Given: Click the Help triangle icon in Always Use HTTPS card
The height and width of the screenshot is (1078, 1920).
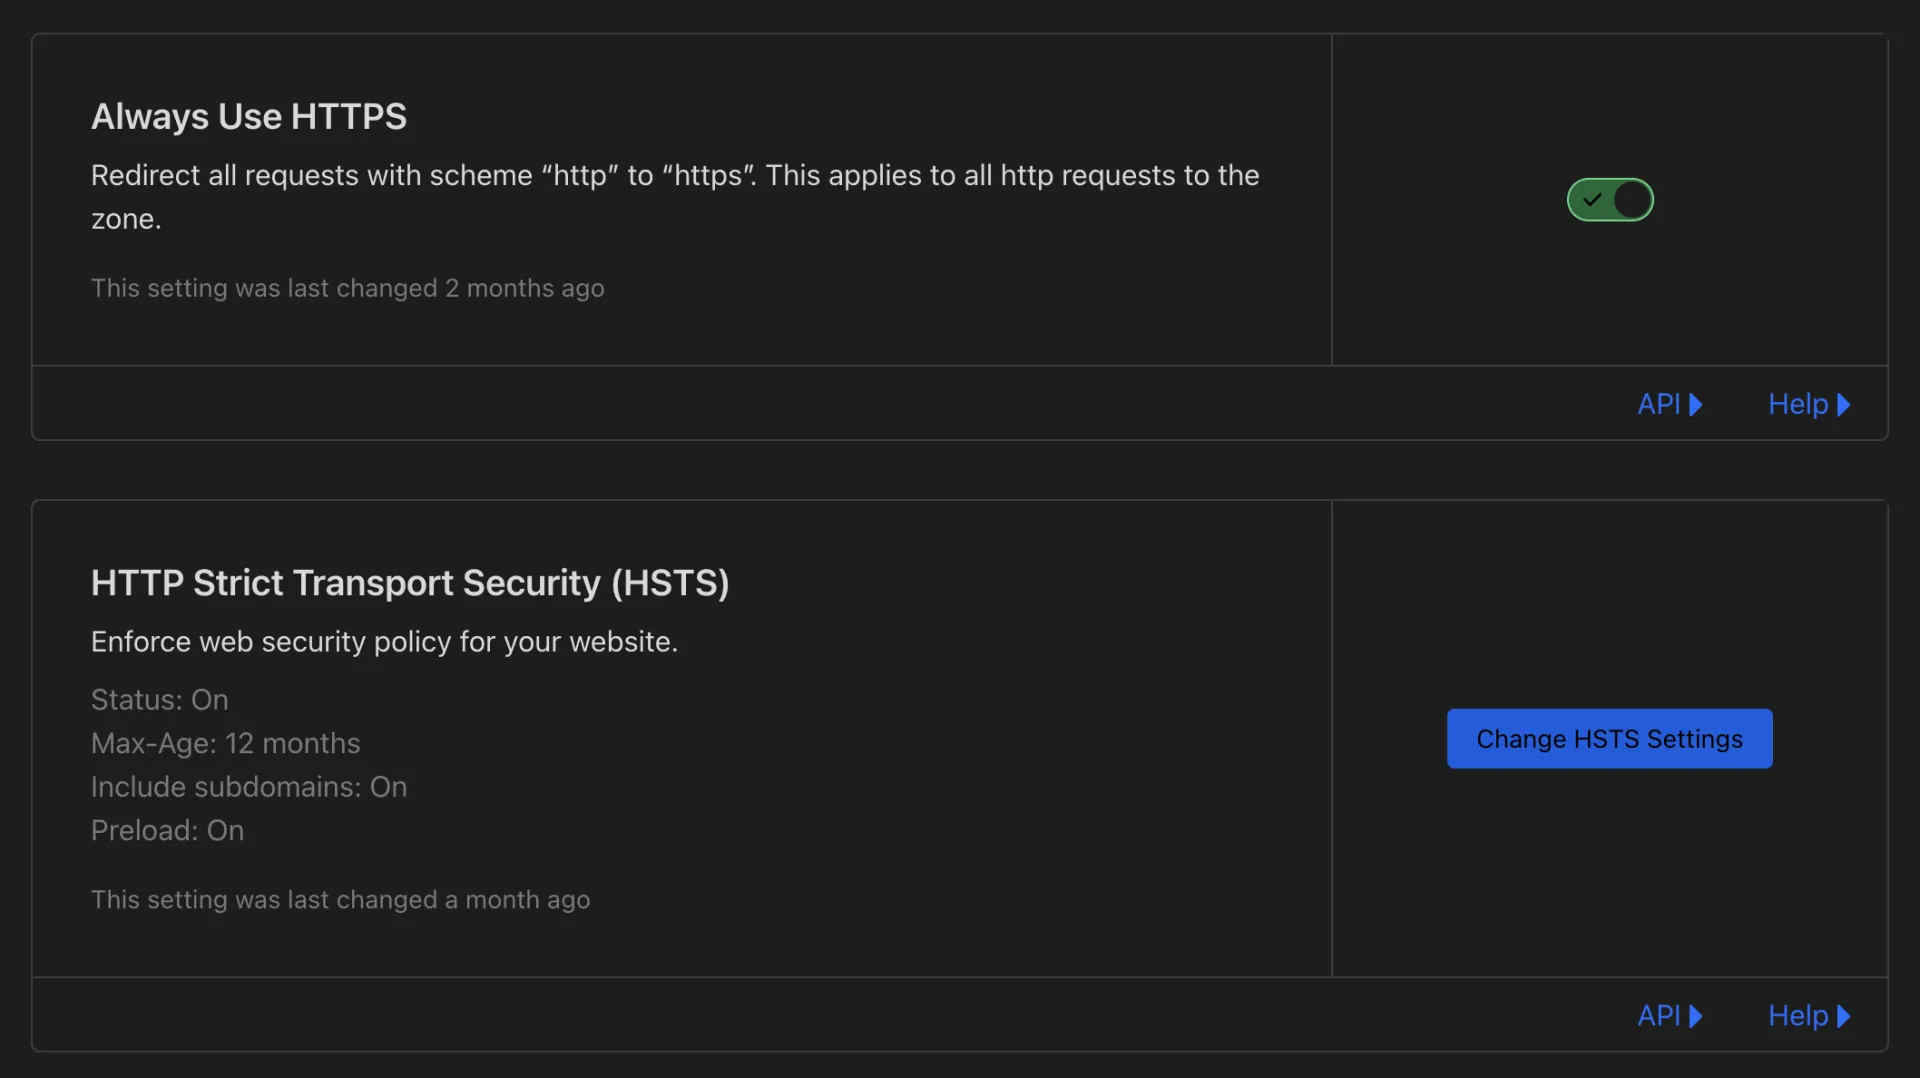Looking at the screenshot, I should [x=1844, y=404].
